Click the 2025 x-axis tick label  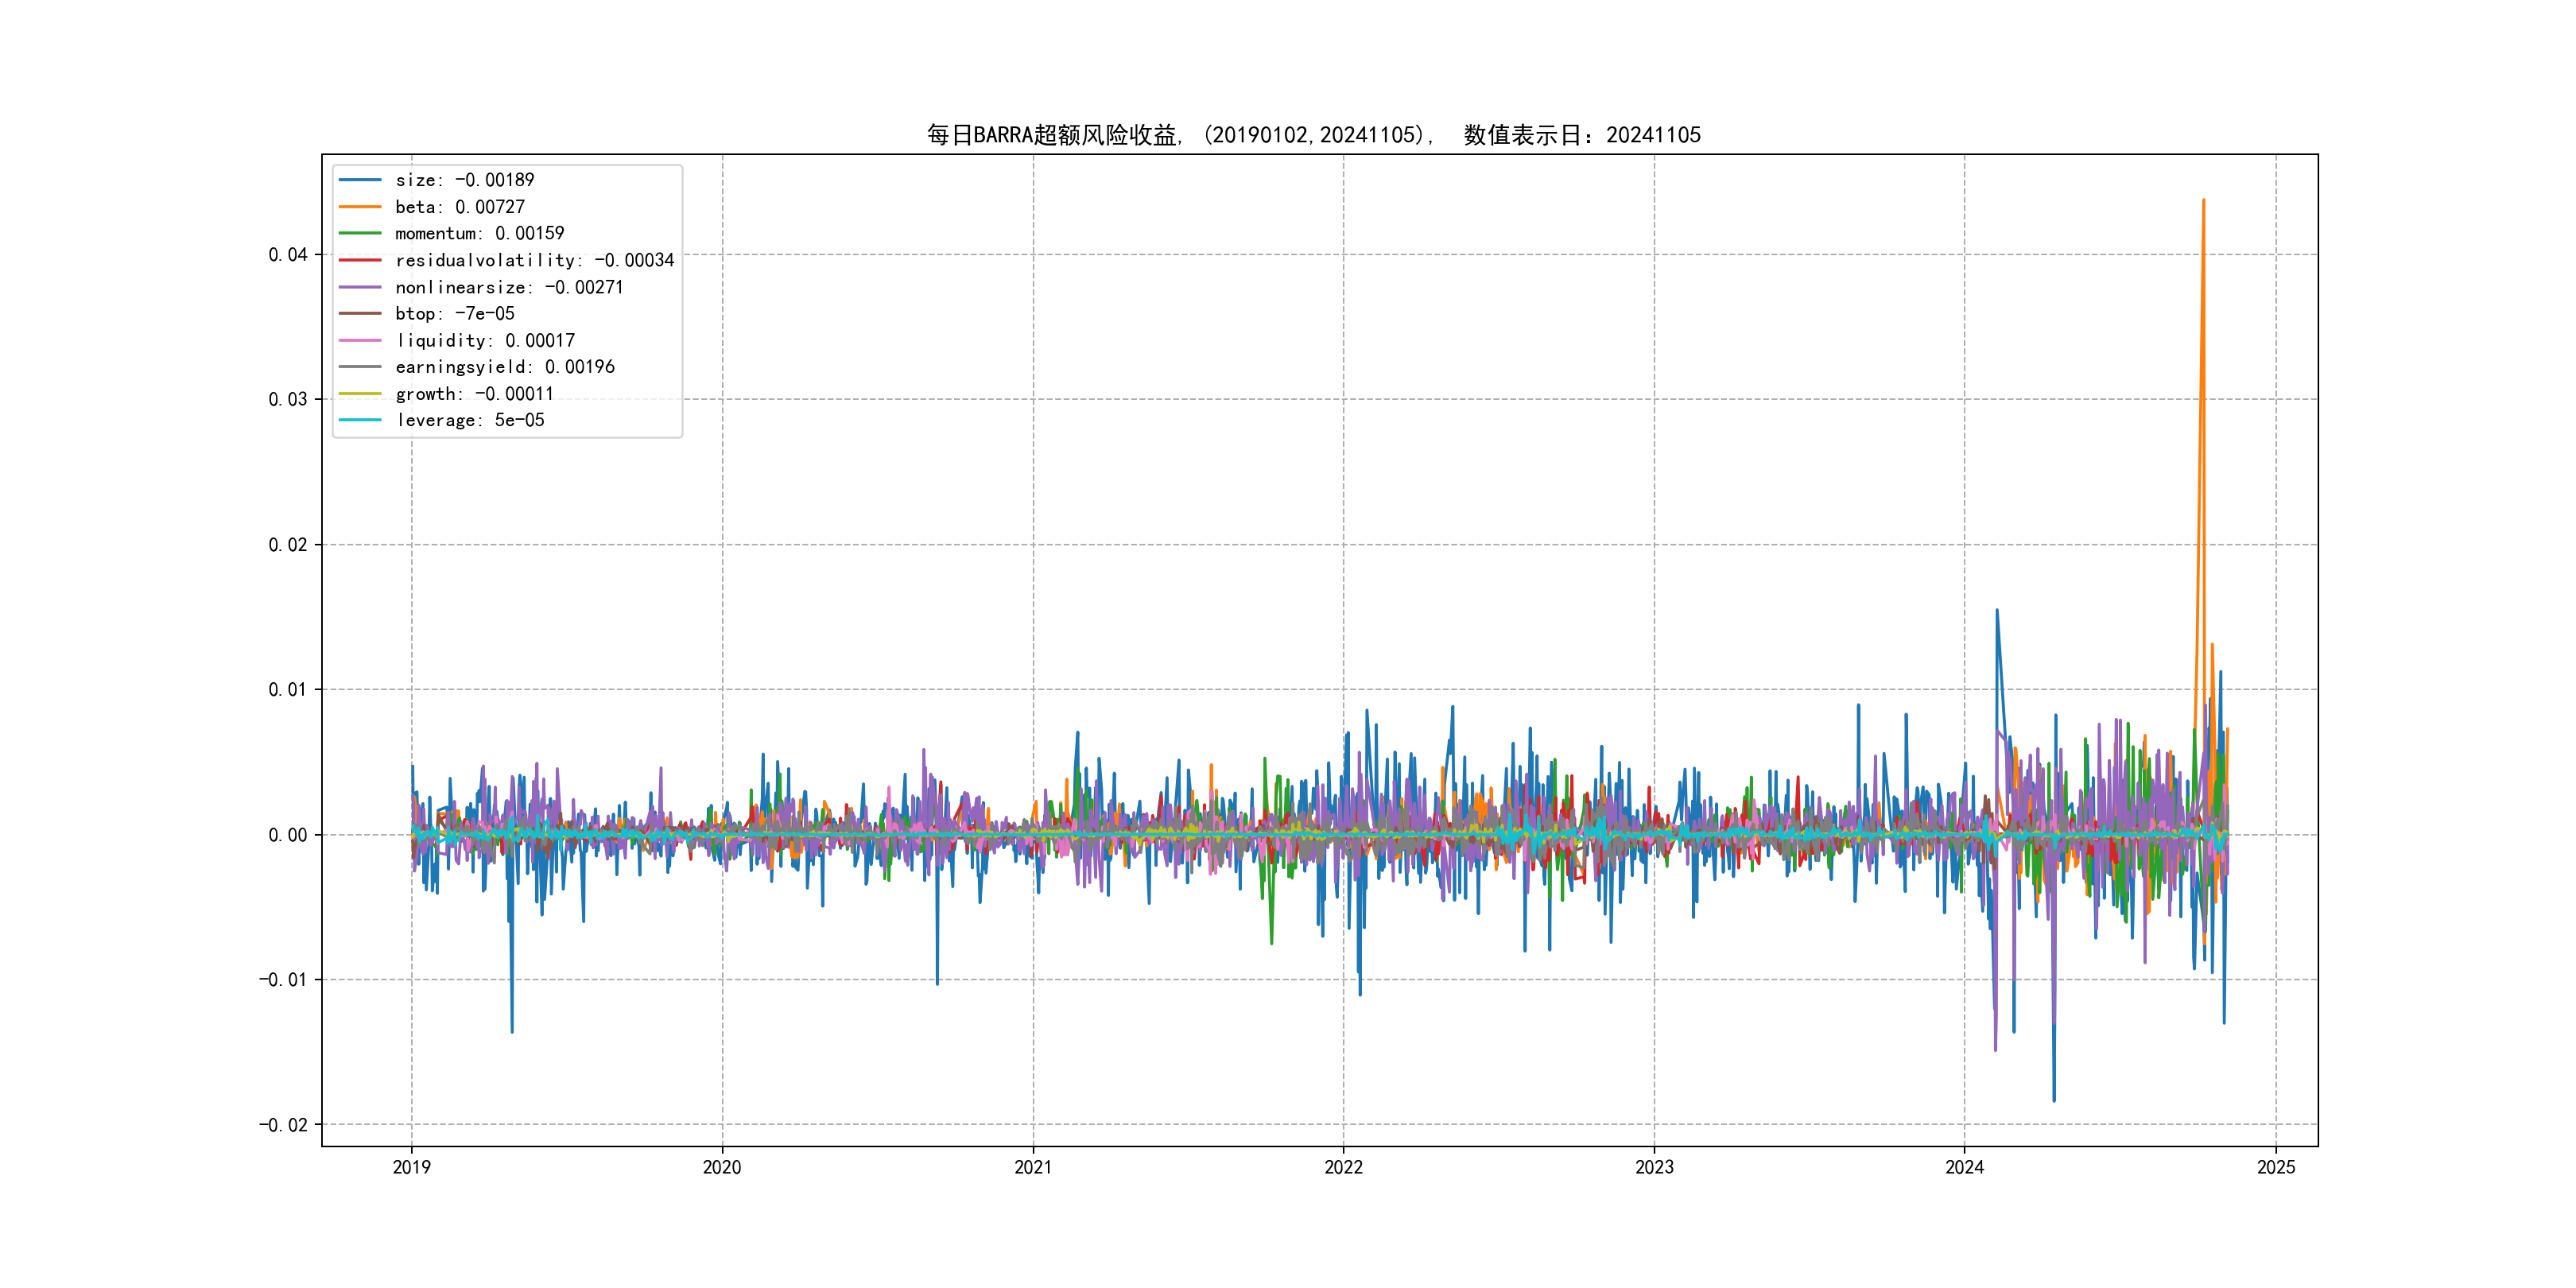[2276, 1167]
